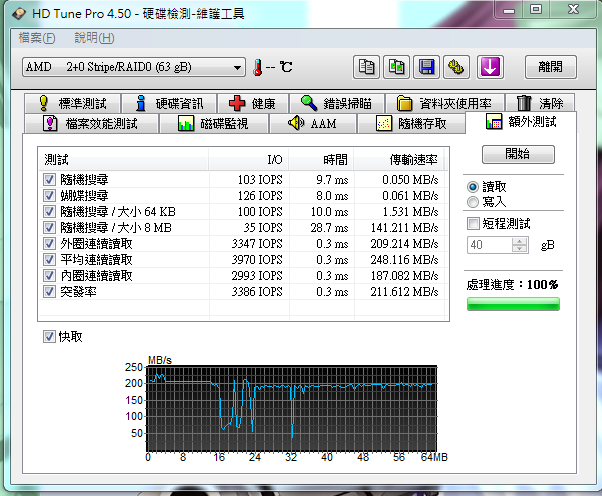Open the 錯誤掃瞄 error scan tab

(x=337, y=103)
